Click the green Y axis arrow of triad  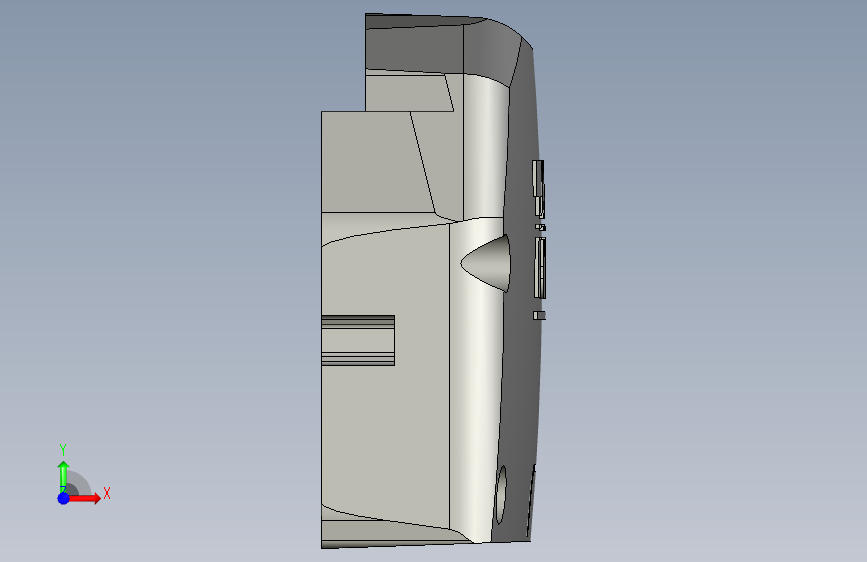[64, 476]
